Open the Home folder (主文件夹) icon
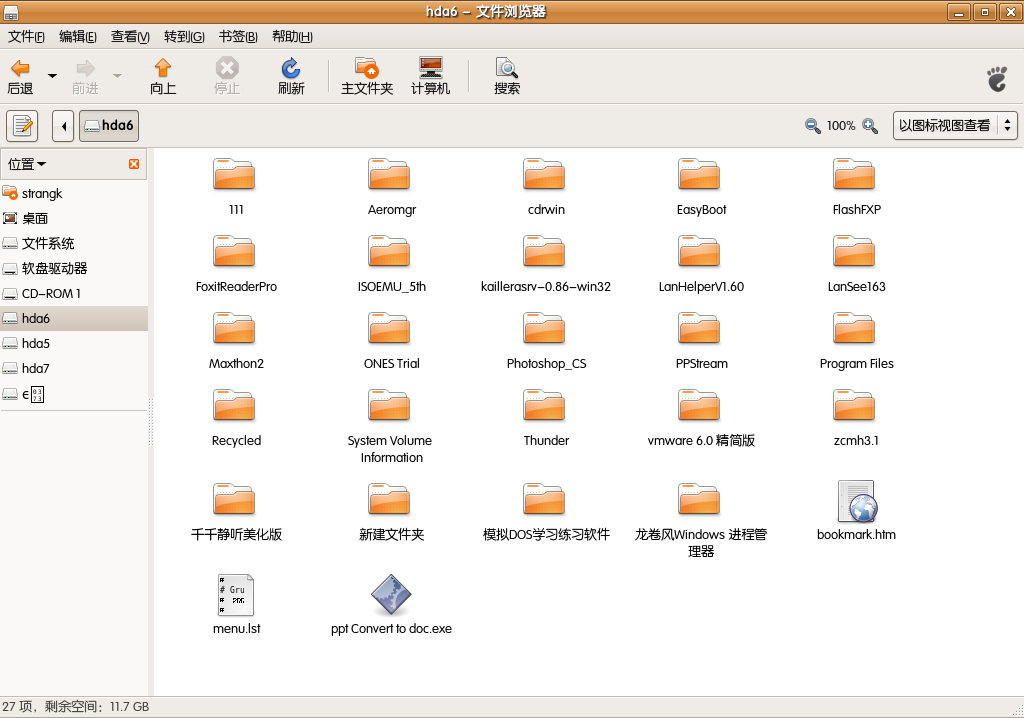This screenshot has width=1024, height=718. [366, 68]
